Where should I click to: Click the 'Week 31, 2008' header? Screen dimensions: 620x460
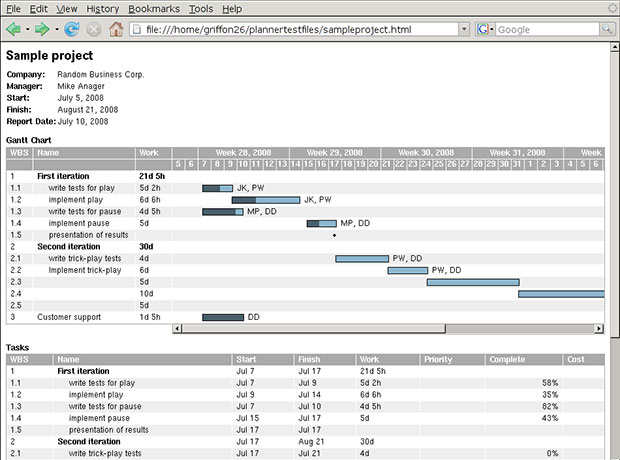(x=517, y=153)
